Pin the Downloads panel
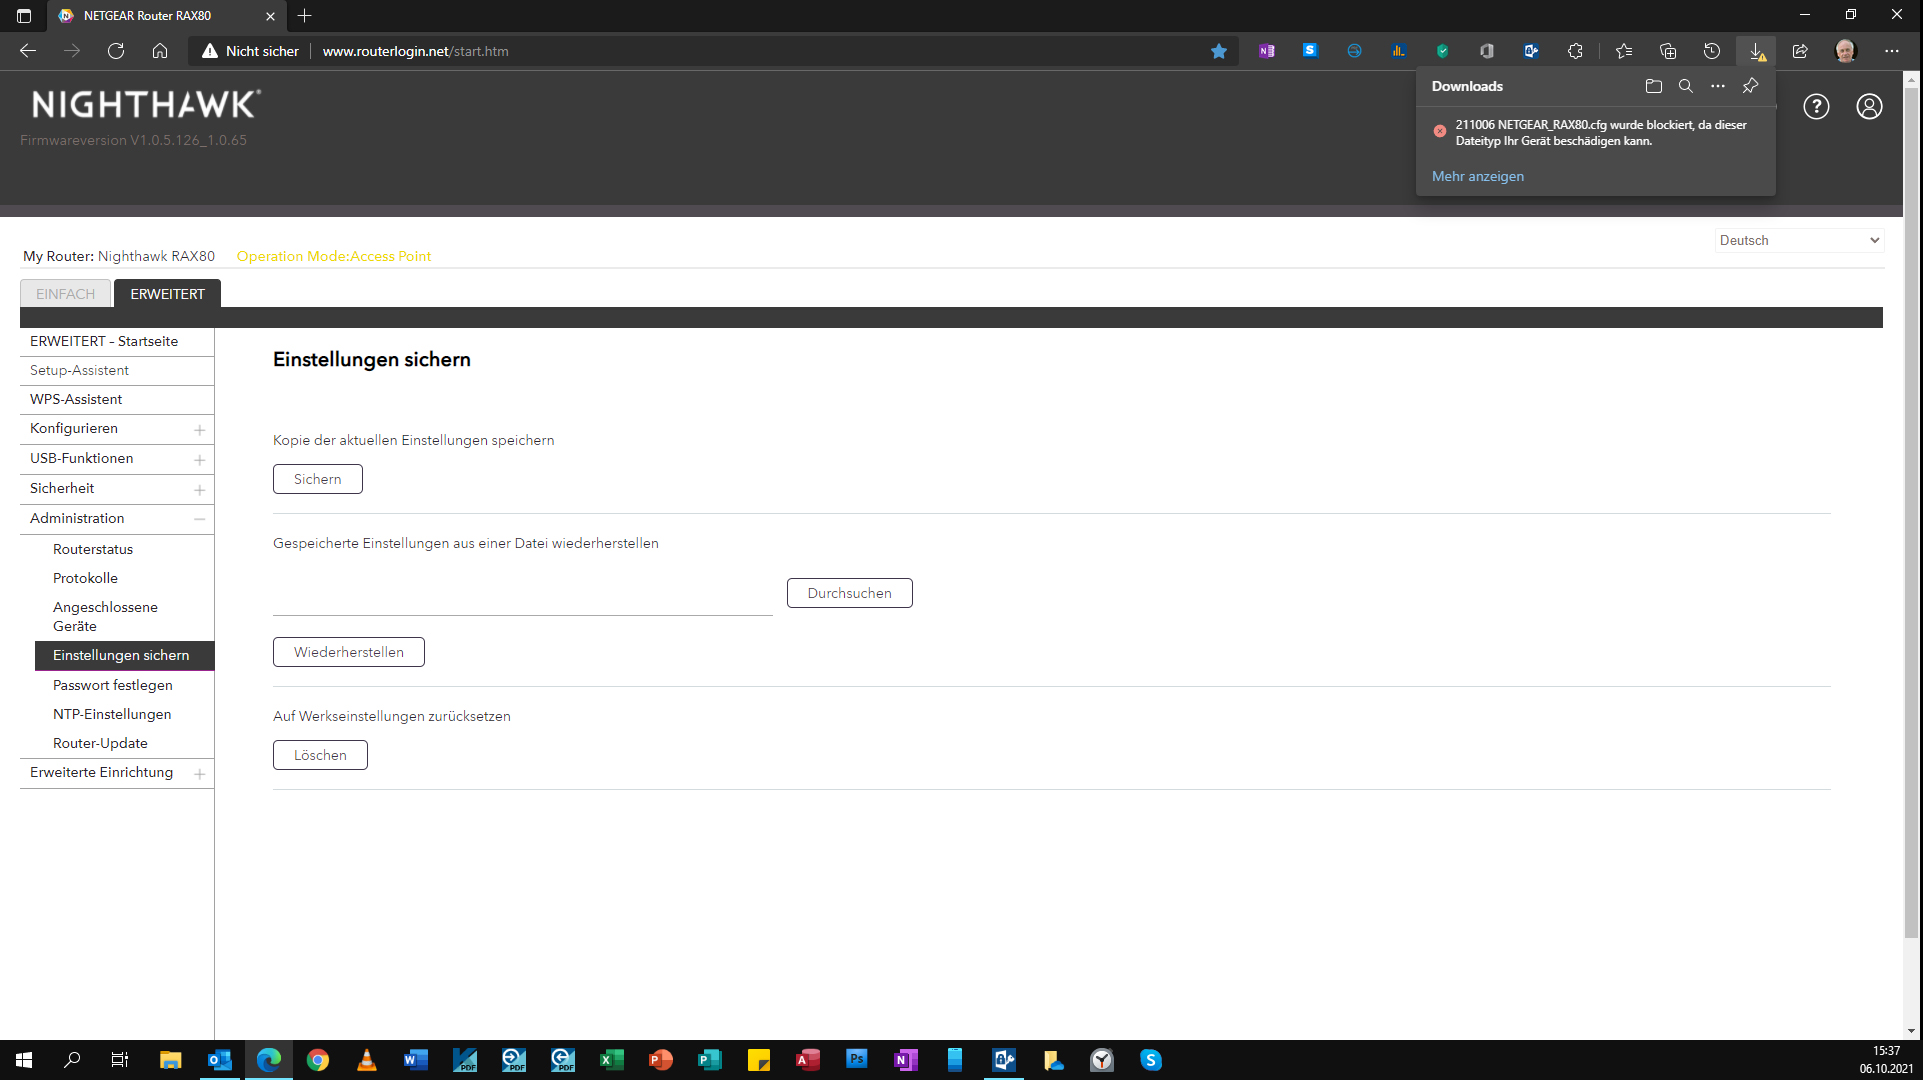This screenshot has height=1080, width=1923. click(x=1750, y=86)
